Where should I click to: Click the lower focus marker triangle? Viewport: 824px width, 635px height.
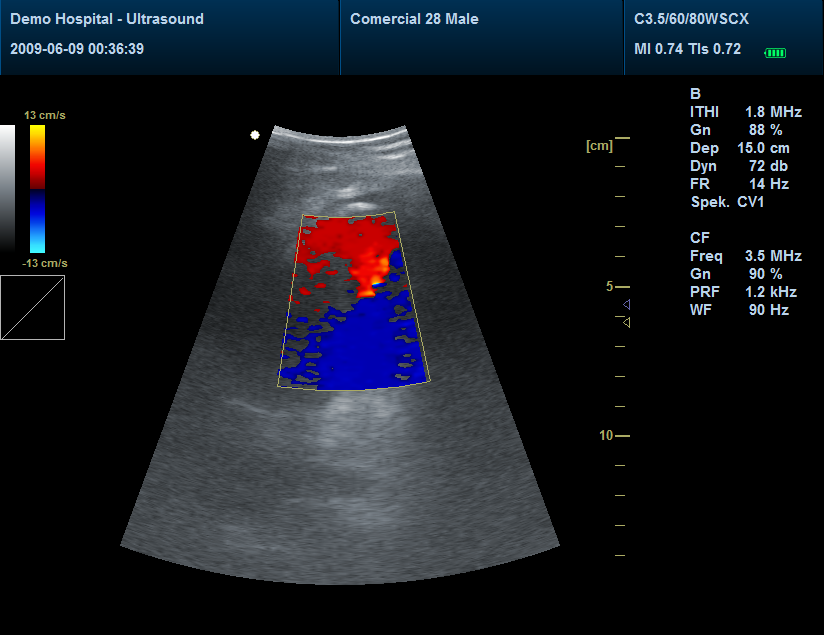(626, 322)
